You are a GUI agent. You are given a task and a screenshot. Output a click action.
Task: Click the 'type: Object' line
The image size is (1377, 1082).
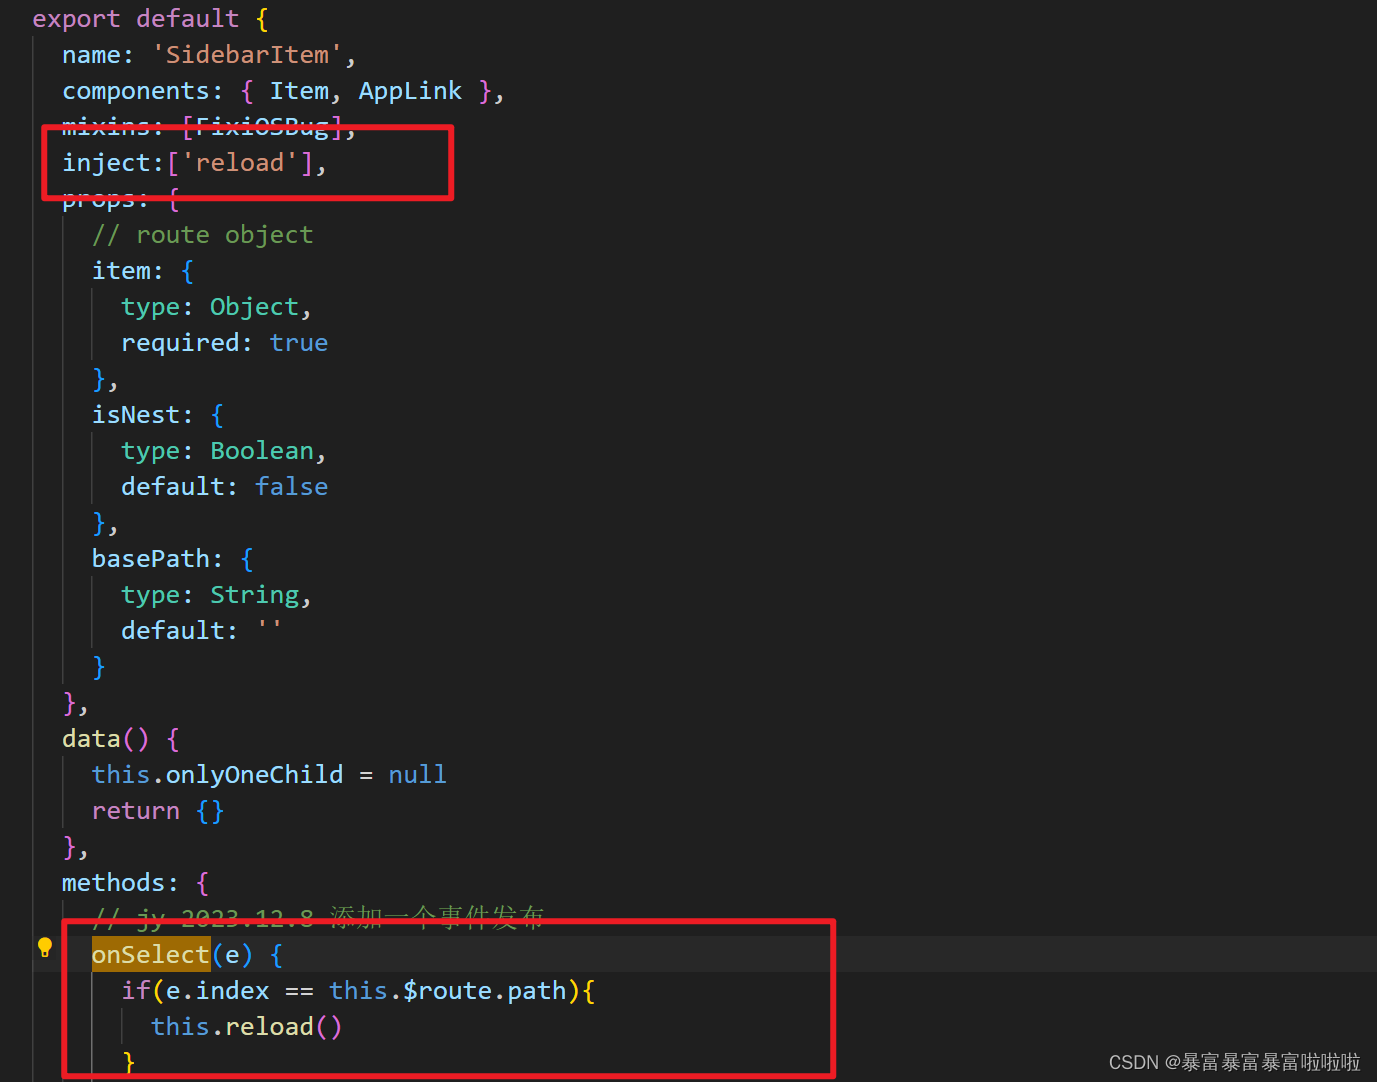click(216, 307)
